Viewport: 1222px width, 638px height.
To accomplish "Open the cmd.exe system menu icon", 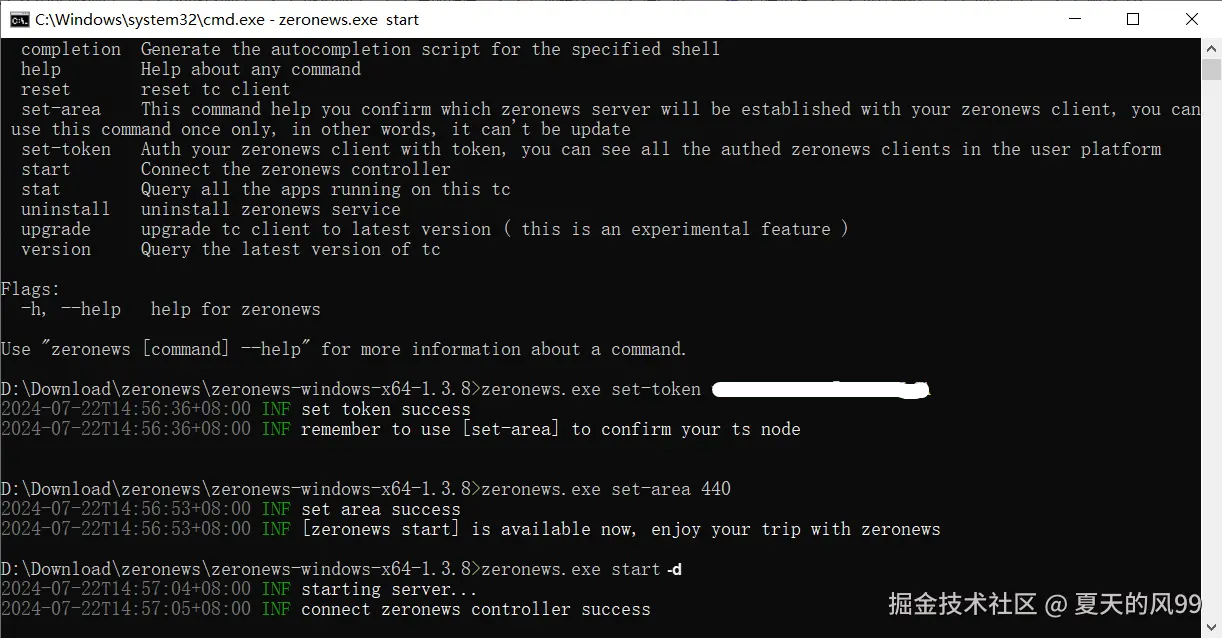I will pyautogui.click(x=19, y=19).
